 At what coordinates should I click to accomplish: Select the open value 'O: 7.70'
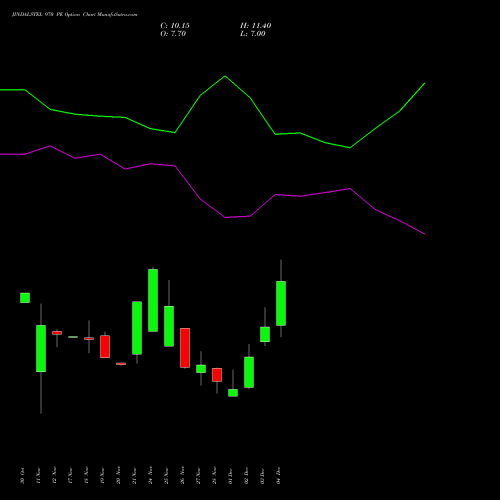pyautogui.click(x=173, y=34)
